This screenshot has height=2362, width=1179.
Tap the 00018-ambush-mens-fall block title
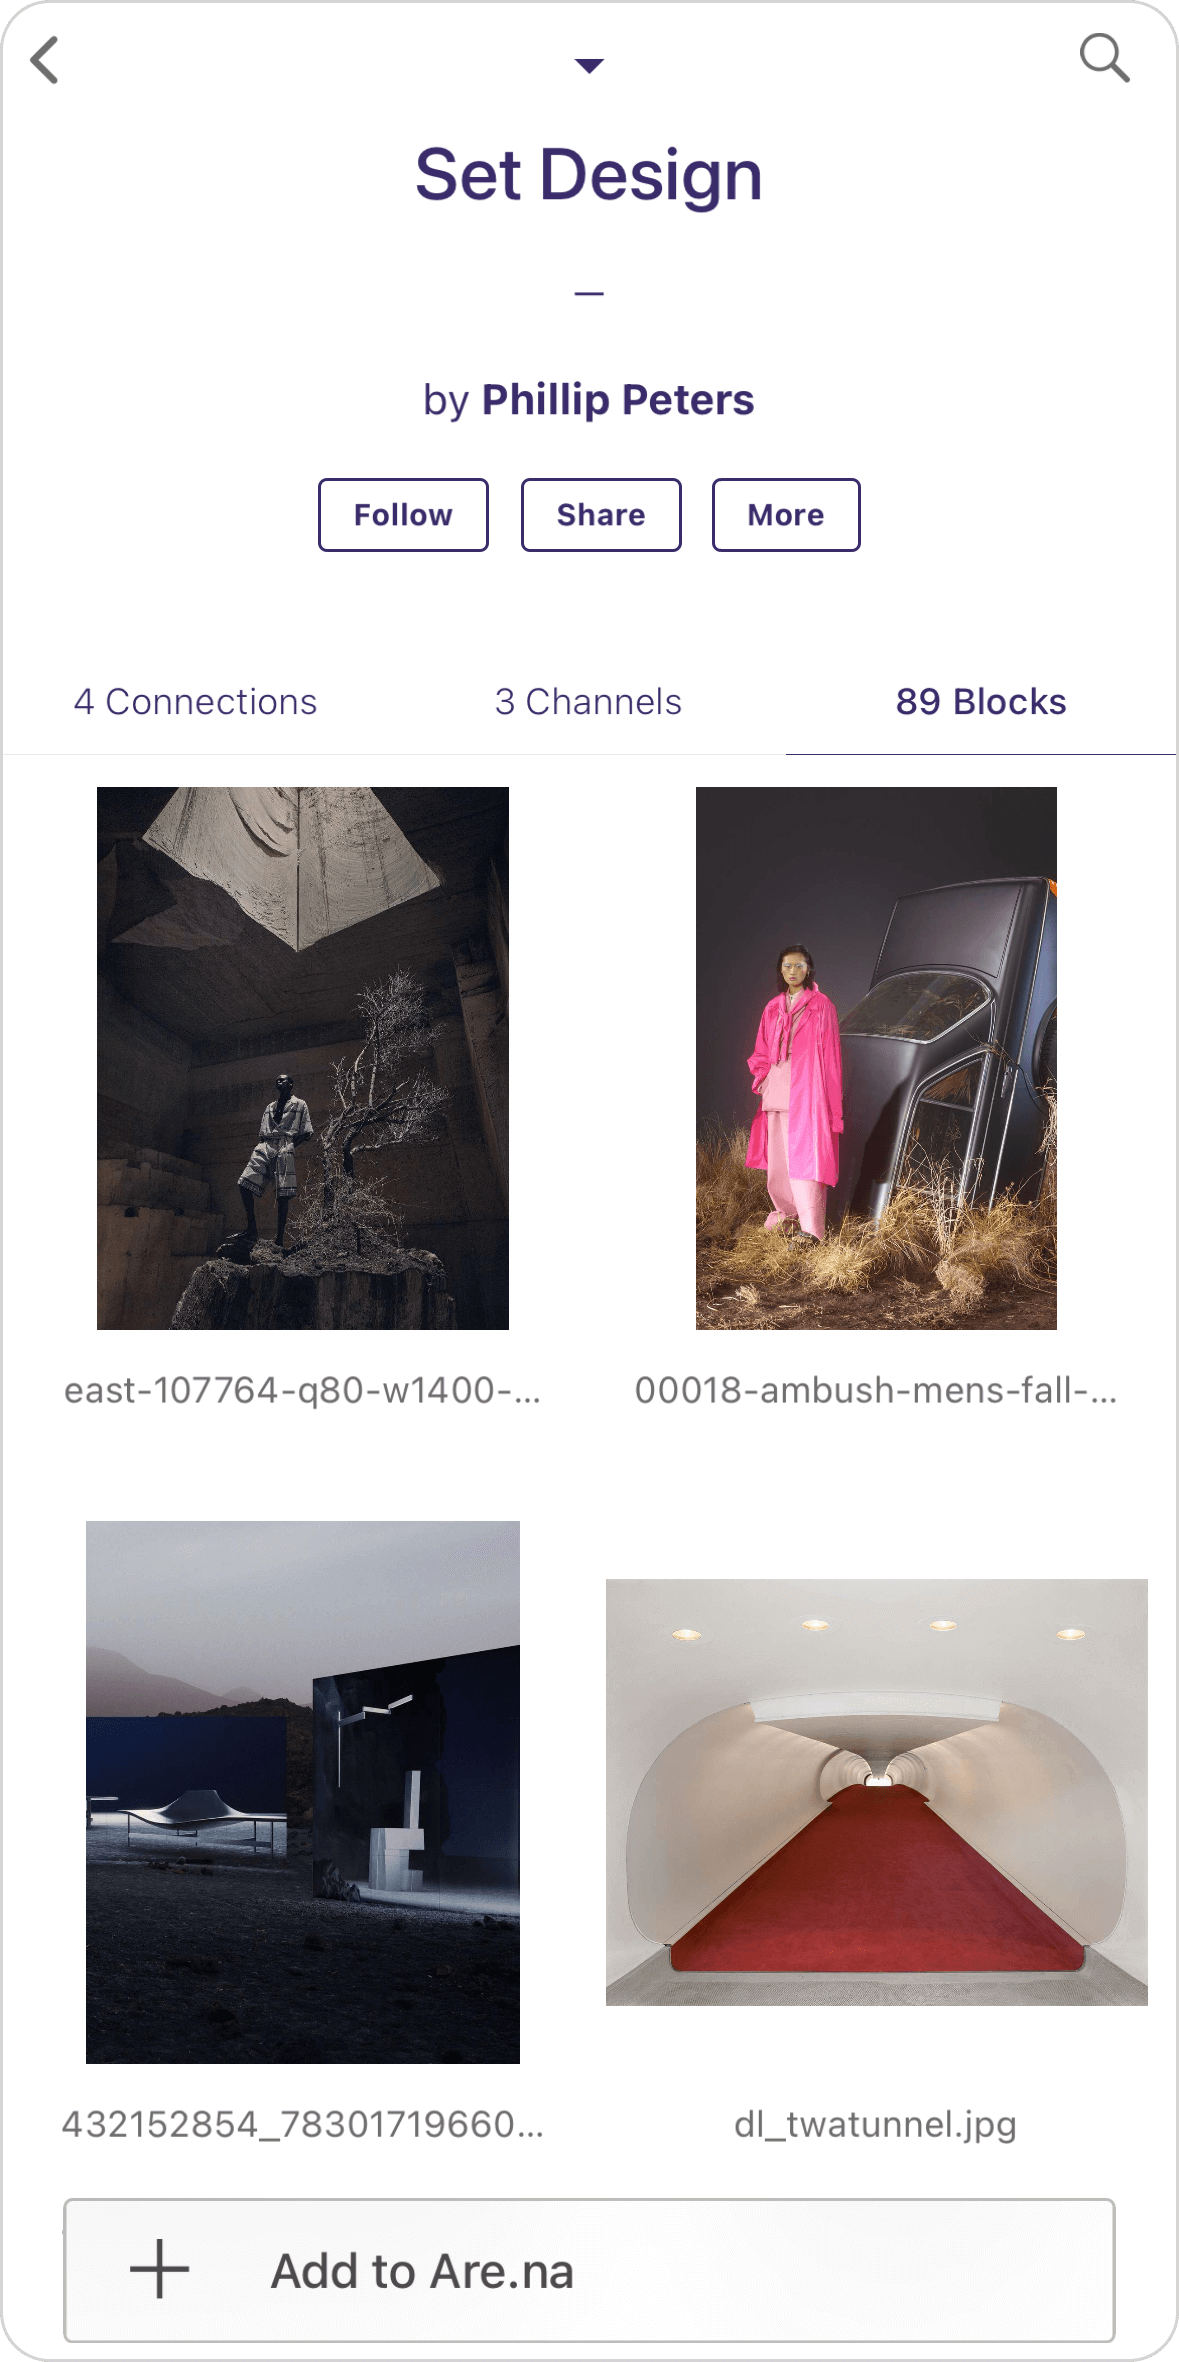pos(876,1390)
